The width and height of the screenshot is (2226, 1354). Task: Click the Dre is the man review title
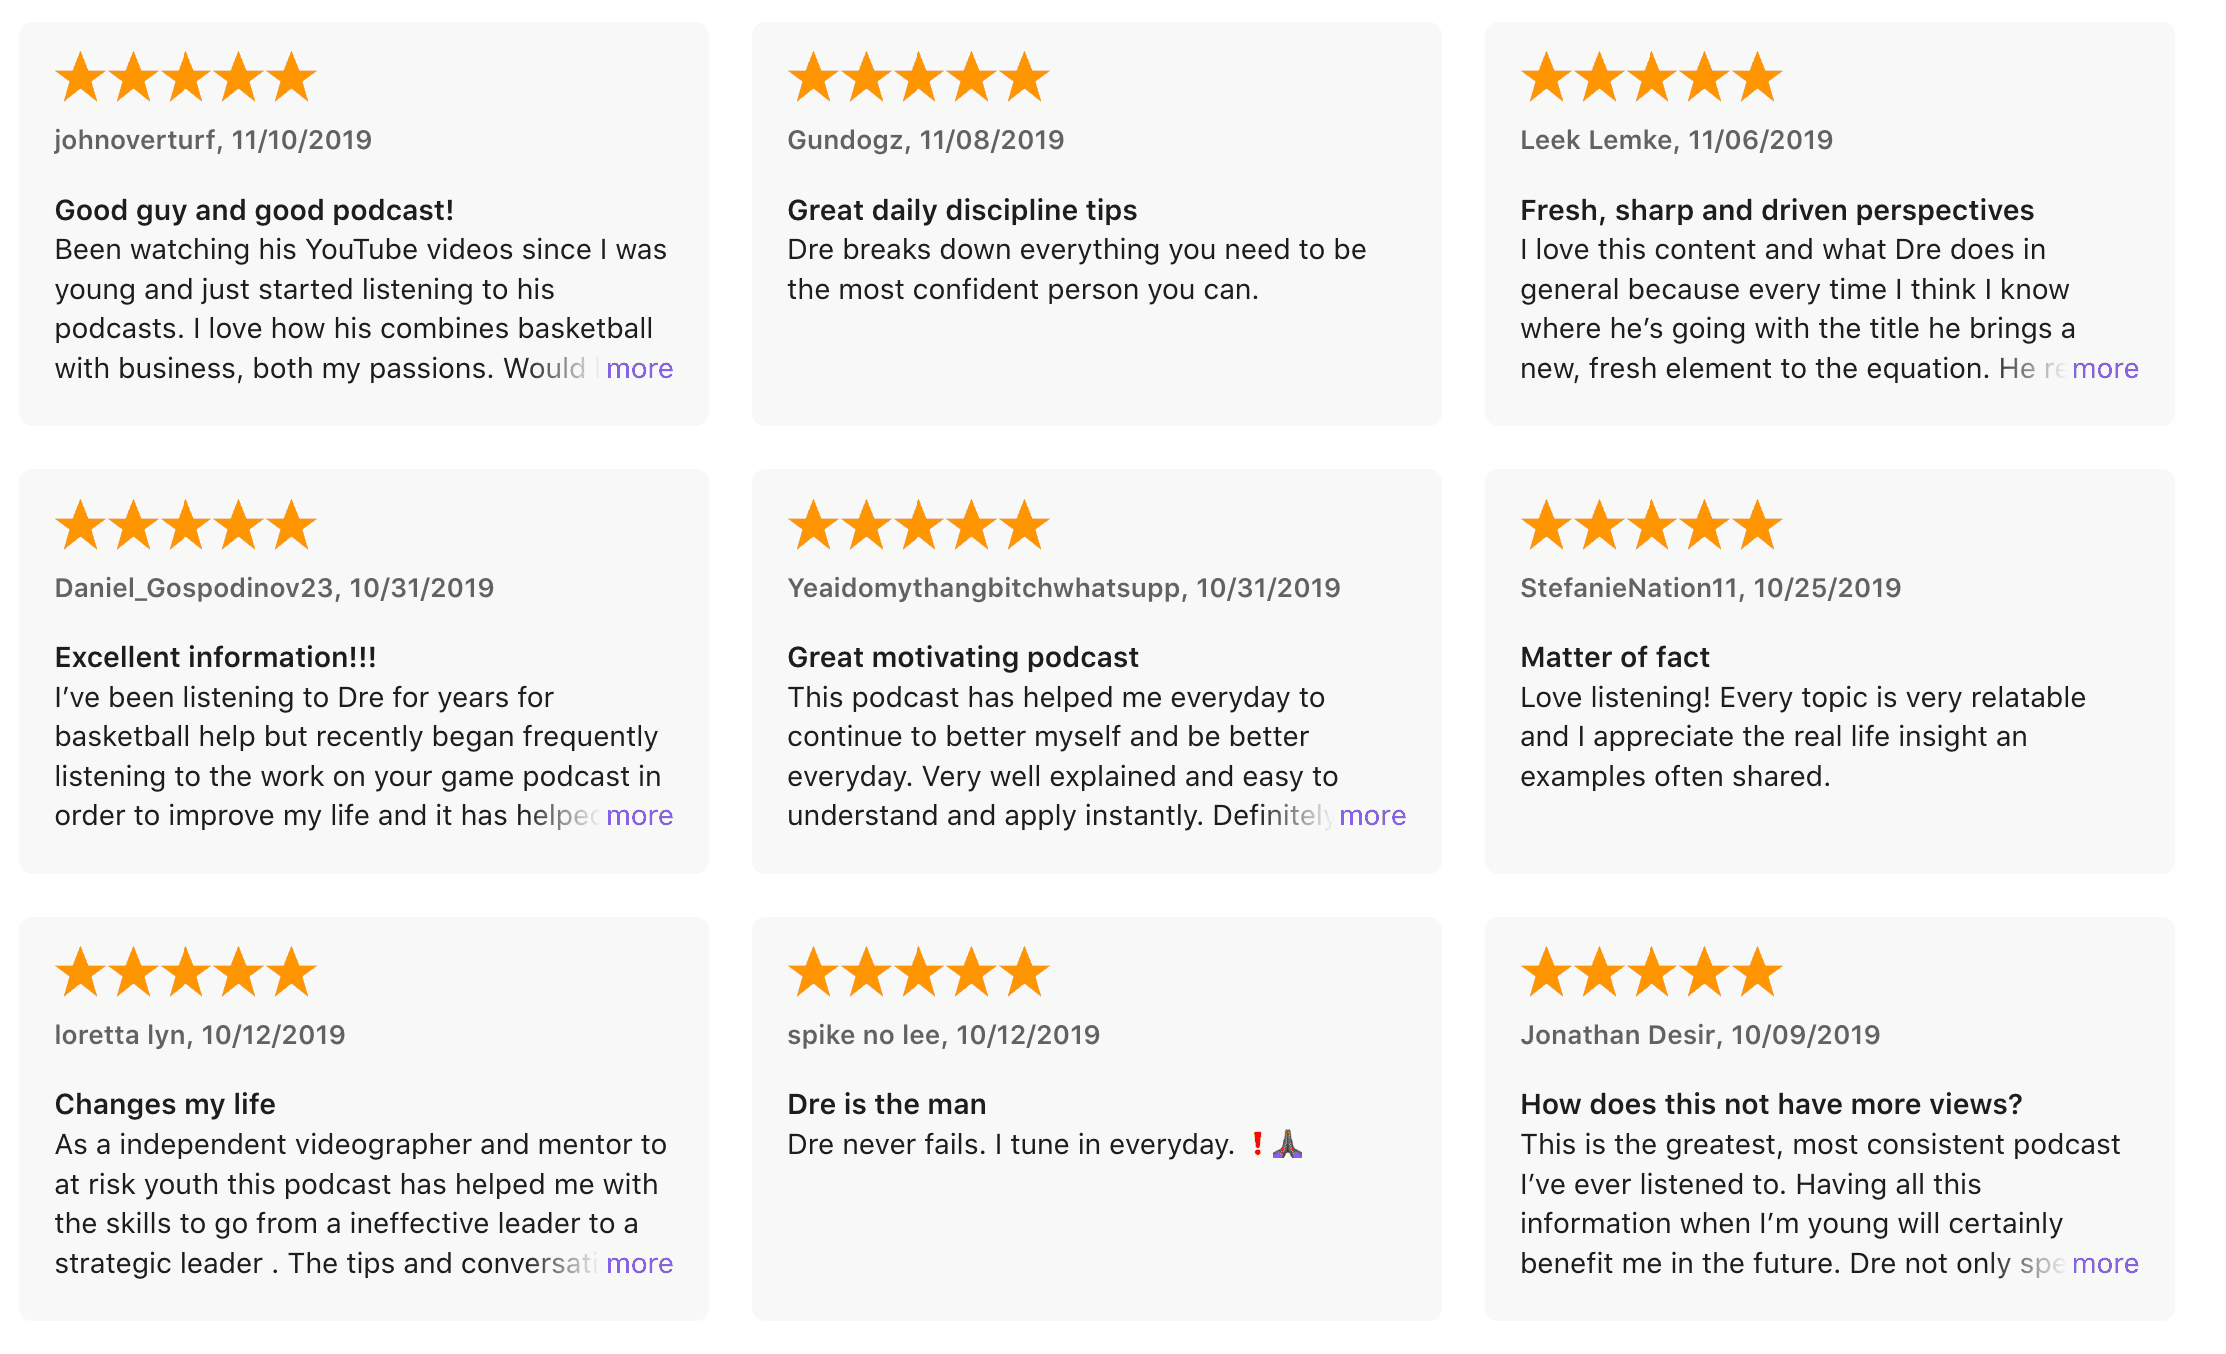coord(886,1104)
